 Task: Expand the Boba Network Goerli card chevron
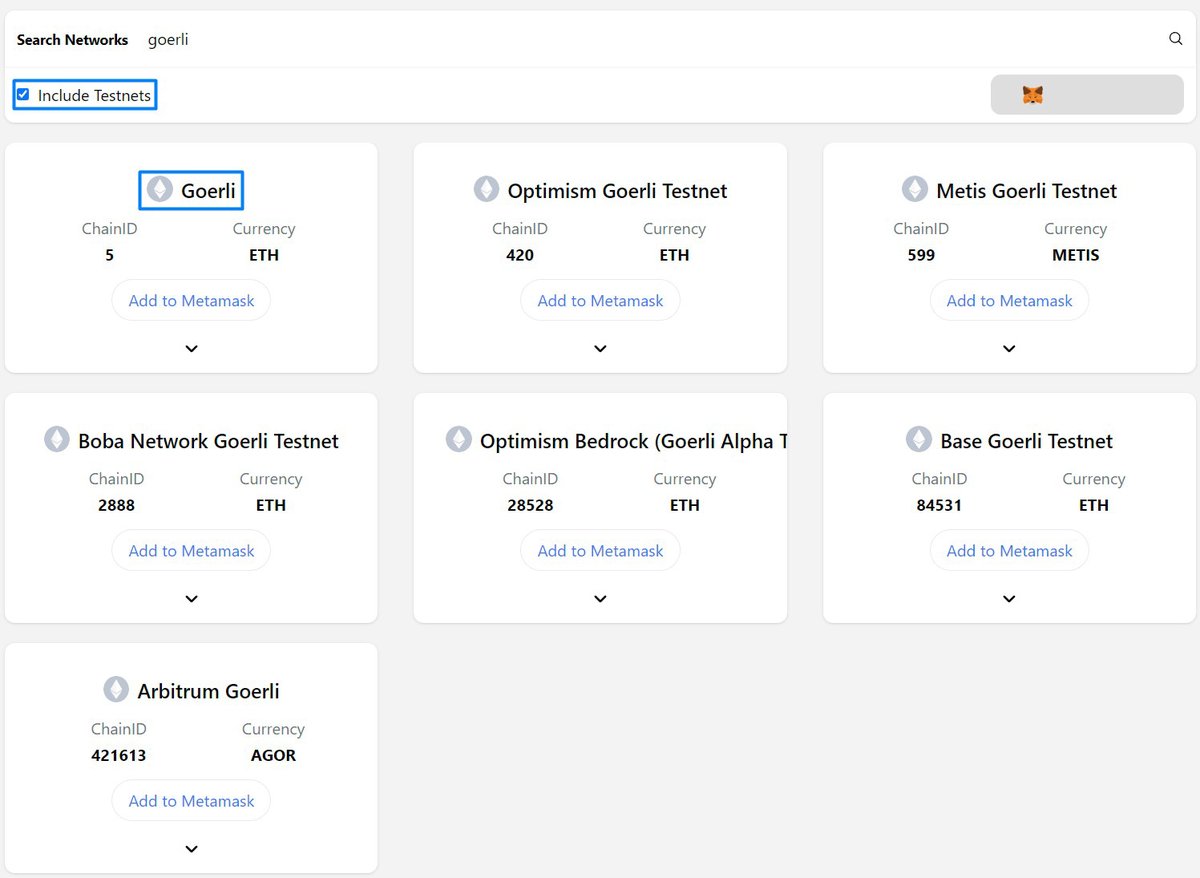pos(191,599)
